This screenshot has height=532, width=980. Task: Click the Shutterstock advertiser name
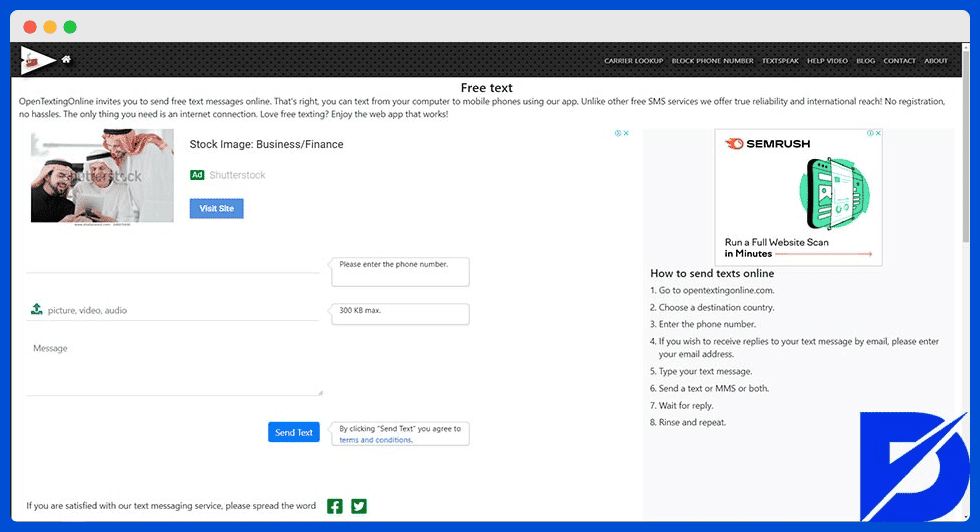point(237,175)
